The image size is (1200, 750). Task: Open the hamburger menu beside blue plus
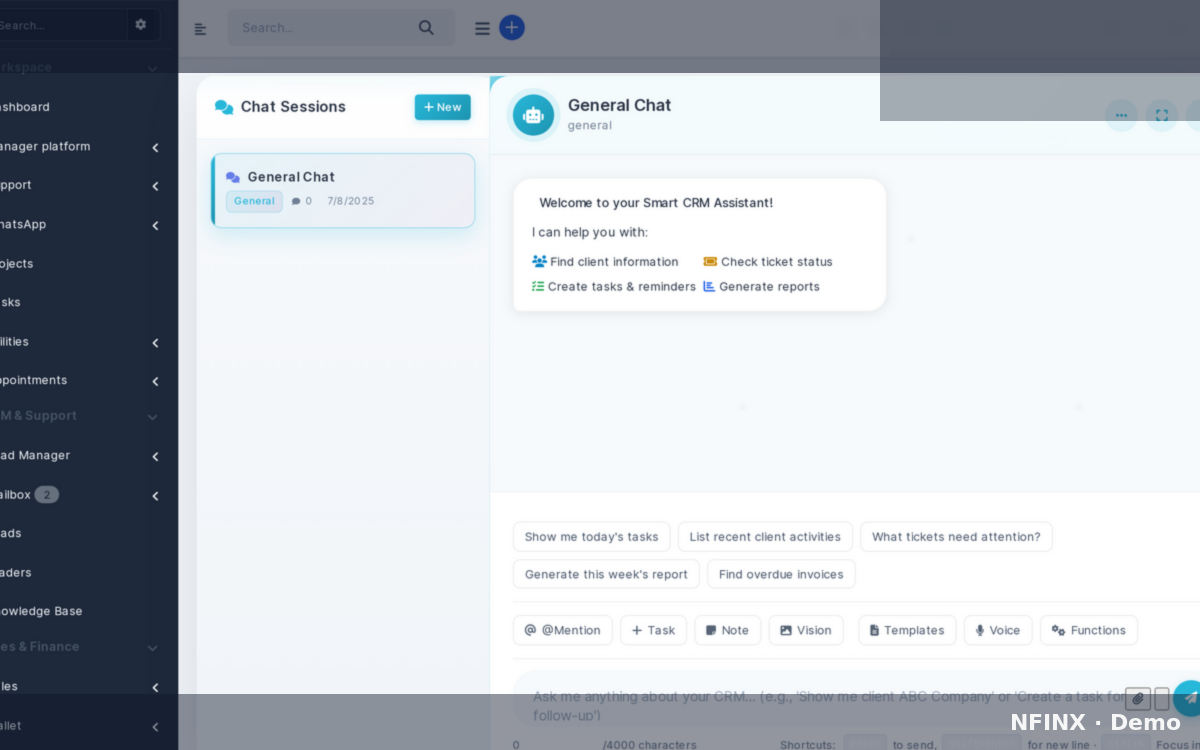(x=482, y=28)
